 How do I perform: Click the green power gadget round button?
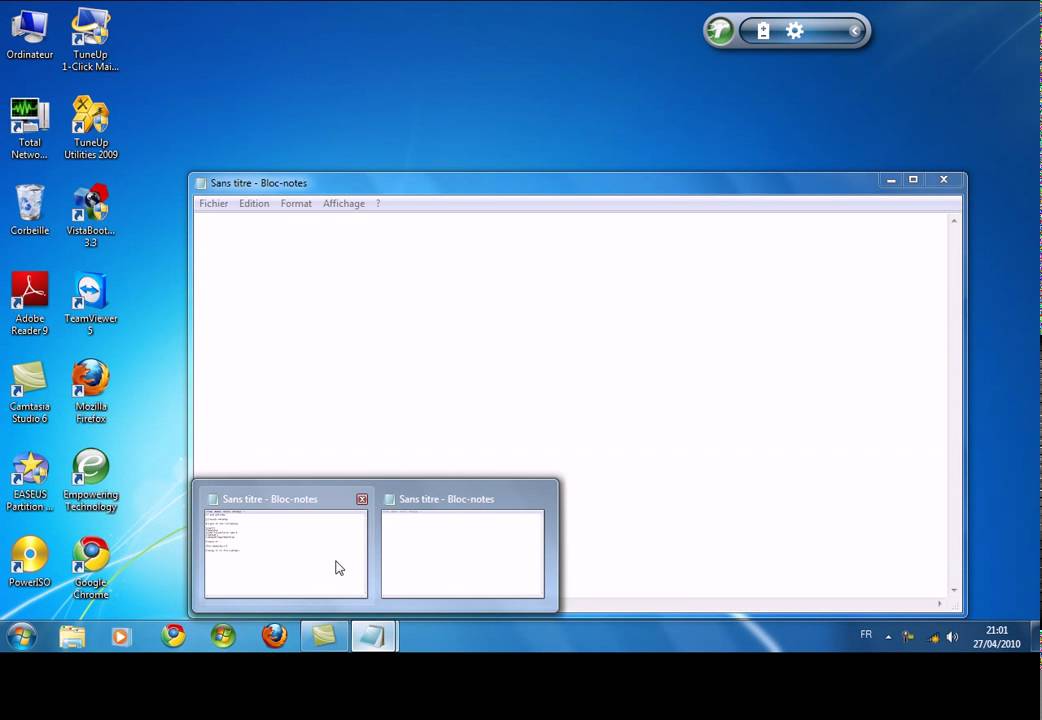pyautogui.click(x=720, y=31)
